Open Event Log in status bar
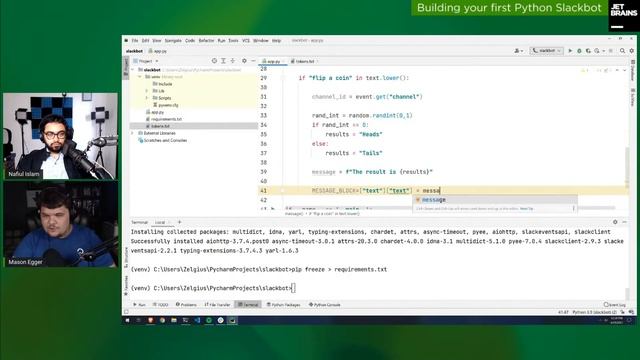Viewport: 640px width, 360px height. pyautogui.click(x=614, y=305)
